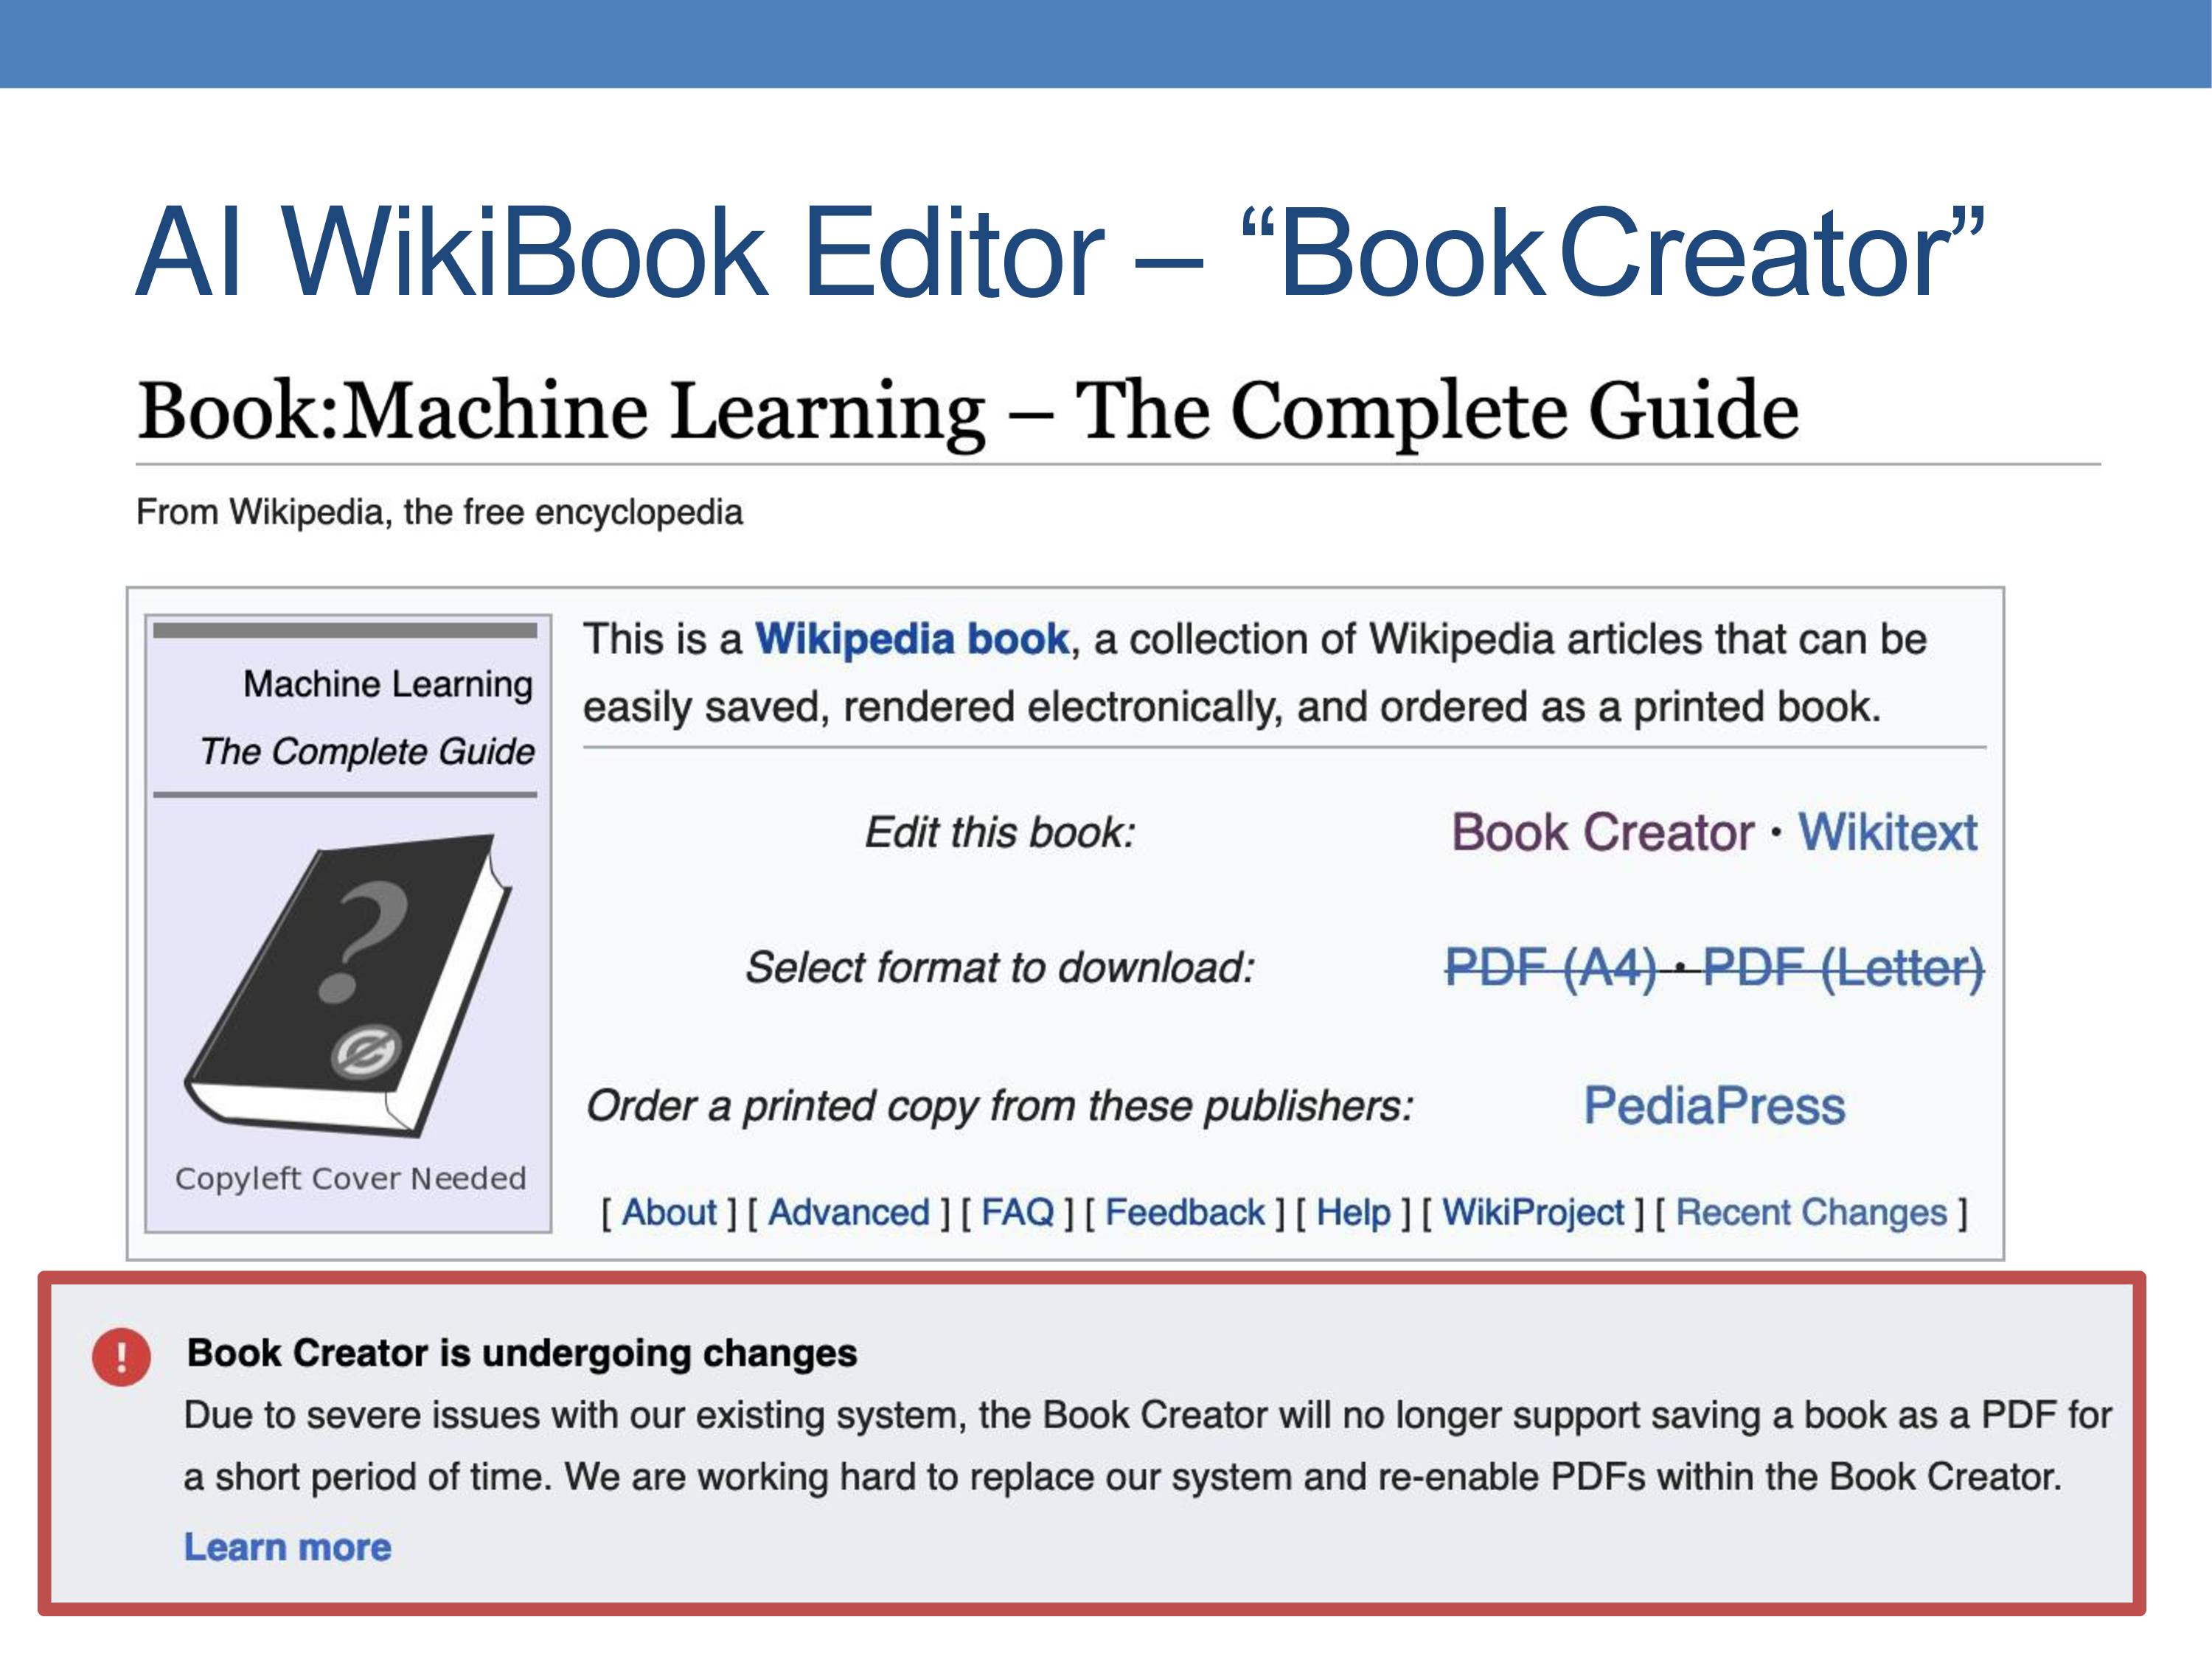Click the 'Machine Learning' cover title
Viewport: 2212px width, 1659px height.
[x=388, y=684]
